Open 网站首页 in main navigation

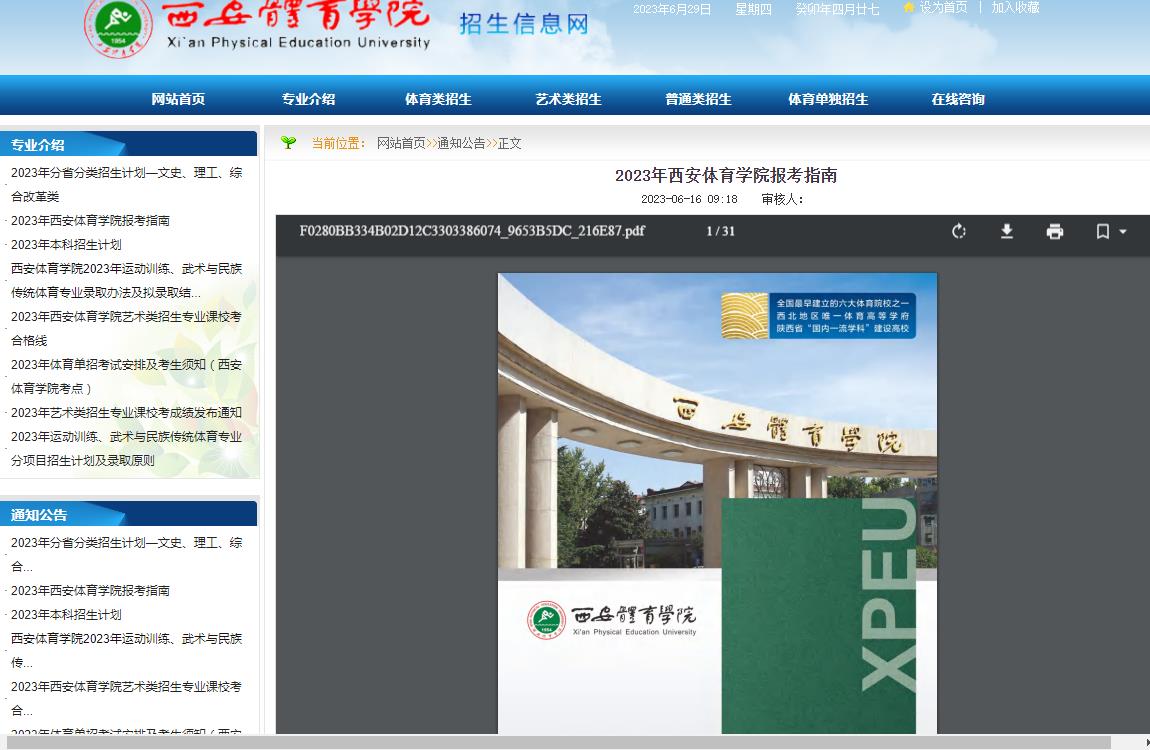(178, 99)
